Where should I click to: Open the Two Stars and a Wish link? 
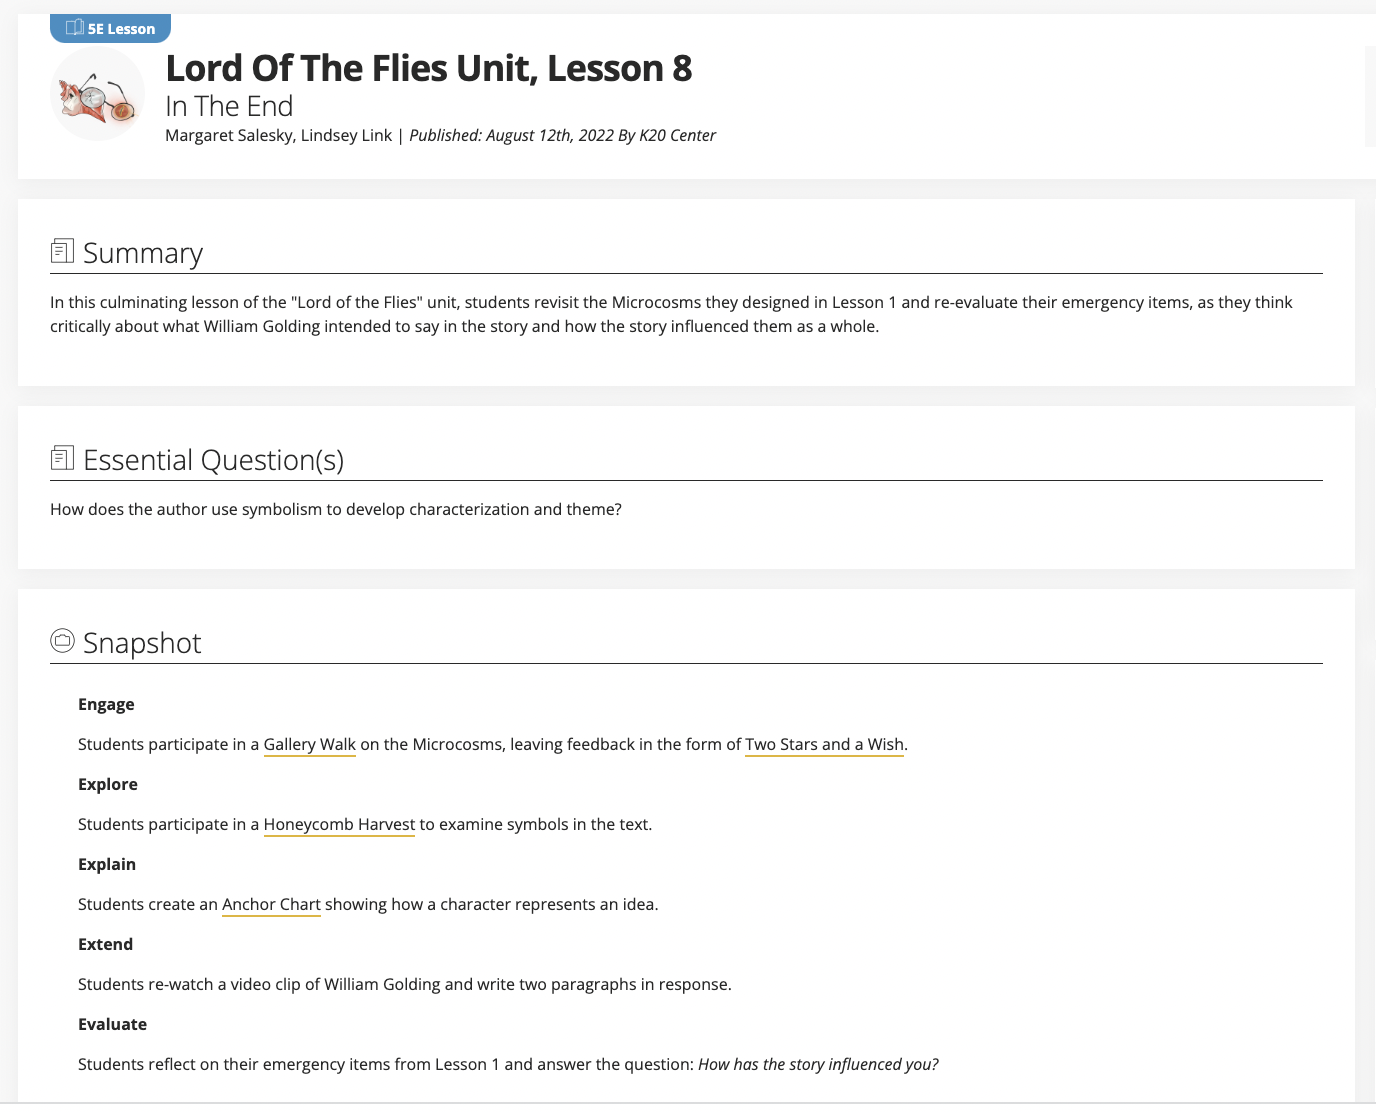[x=824, y=744]
